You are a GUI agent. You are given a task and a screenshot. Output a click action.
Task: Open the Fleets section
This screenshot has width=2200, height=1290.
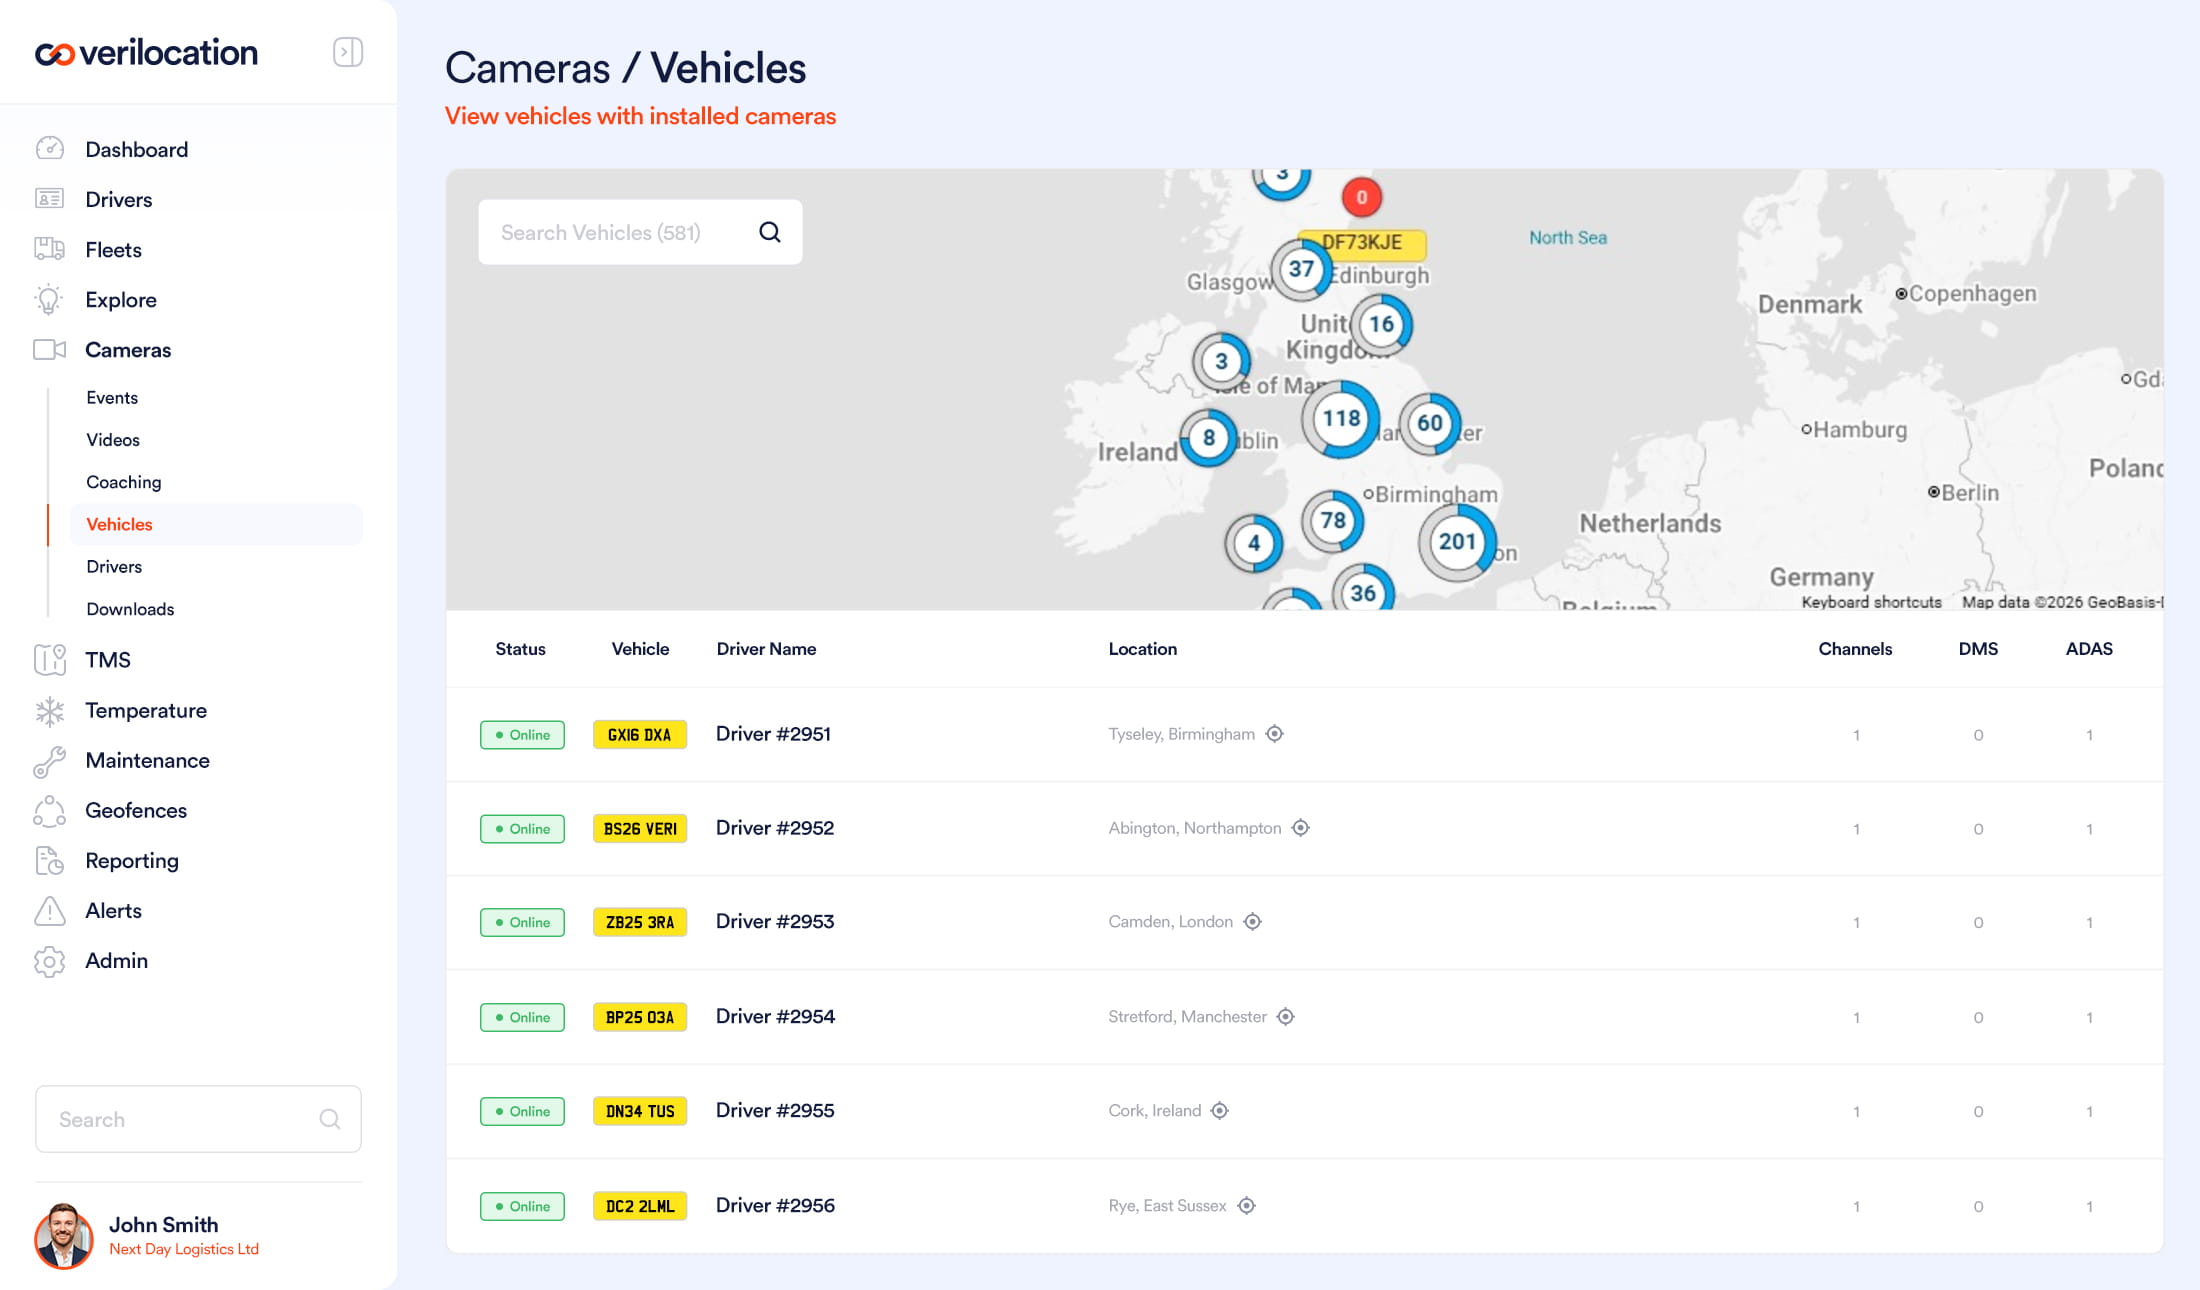coord(113,250)
